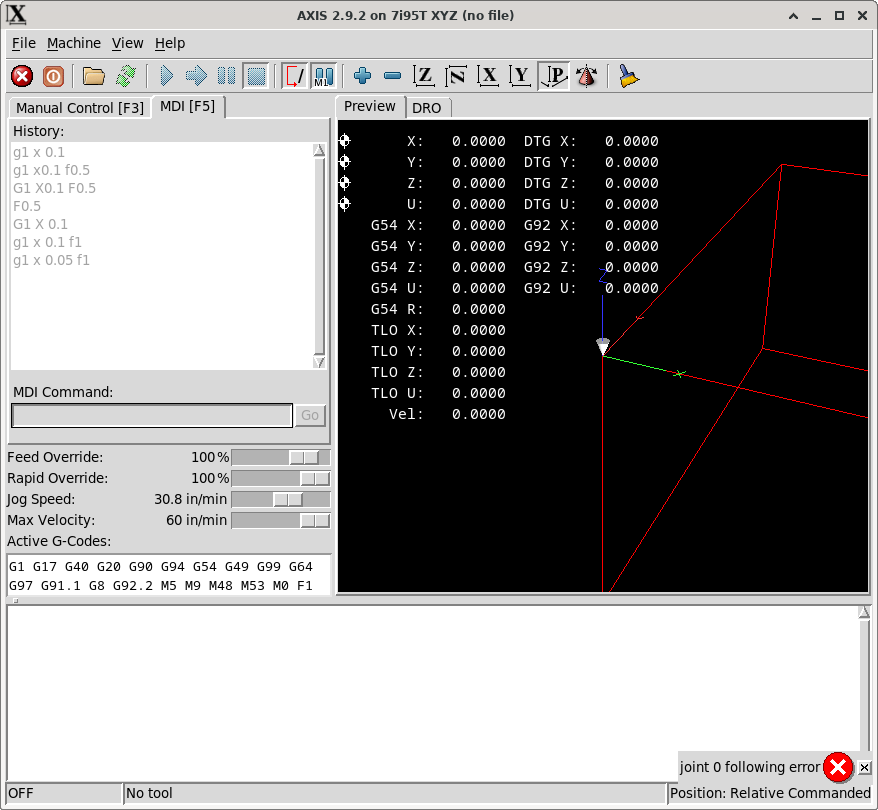
Task: Minimize the AXIS window
Action: [x=816, y=16]
